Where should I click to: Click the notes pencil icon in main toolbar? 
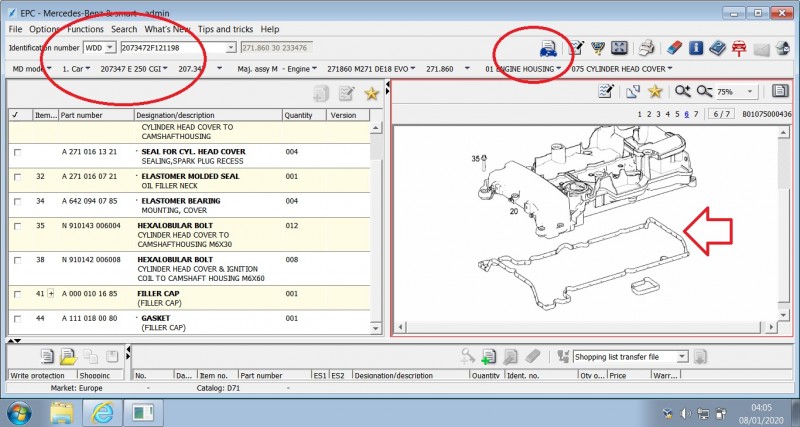click(576, 48)
